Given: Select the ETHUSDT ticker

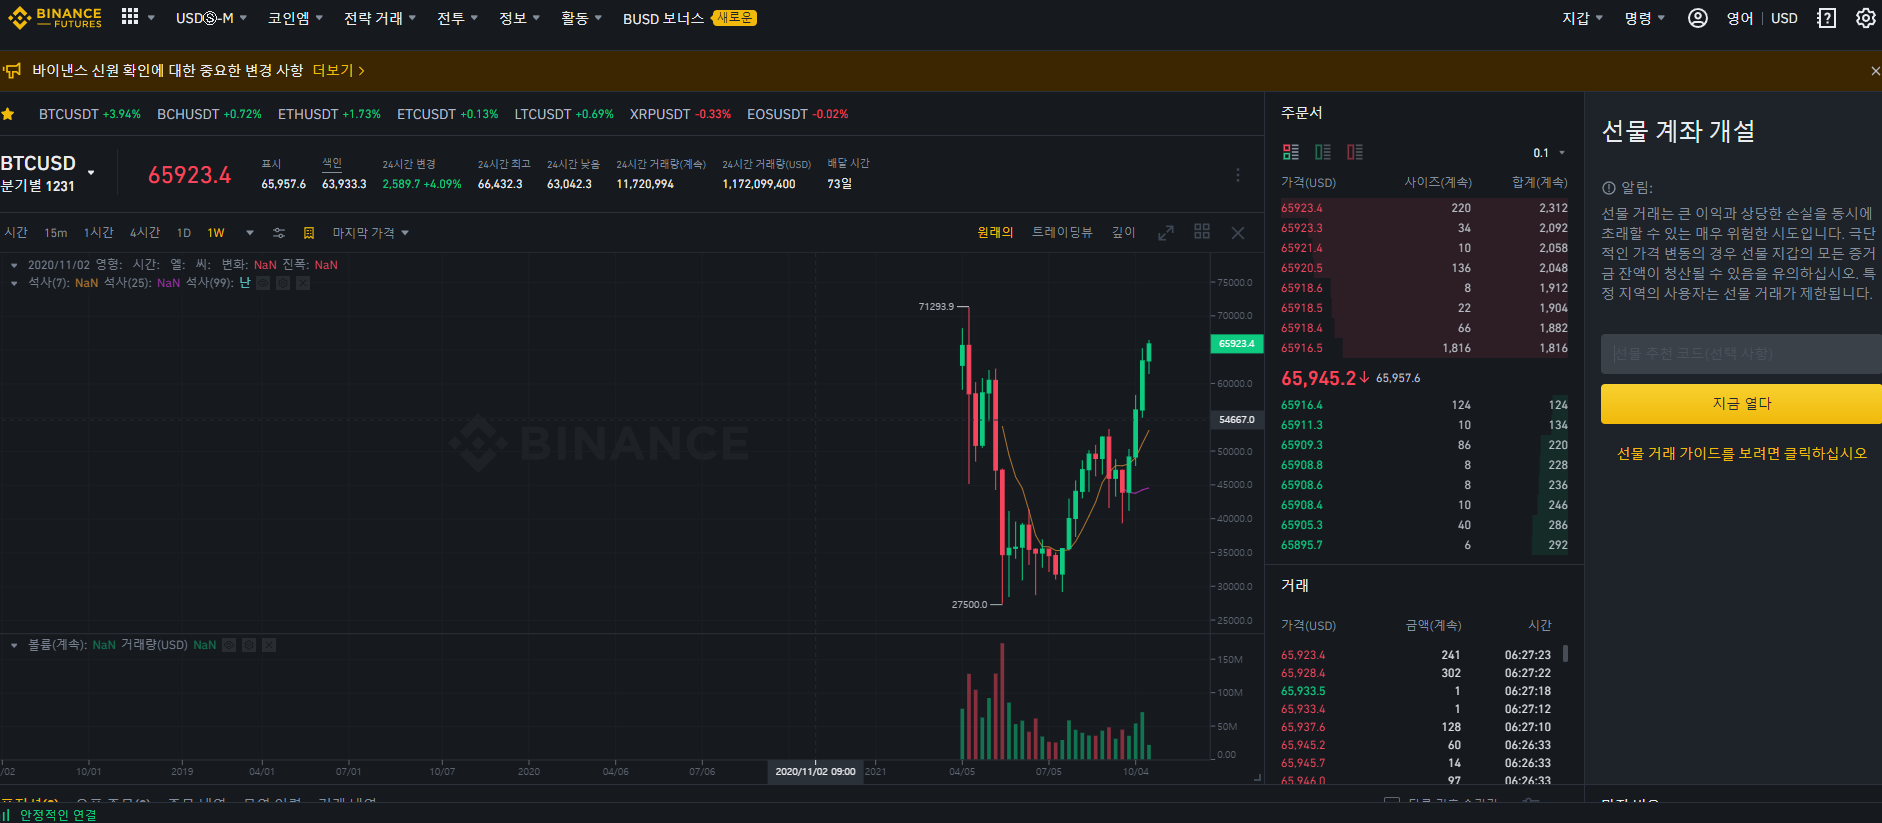Looking at the screenshot, I should [x=329, y=114].
